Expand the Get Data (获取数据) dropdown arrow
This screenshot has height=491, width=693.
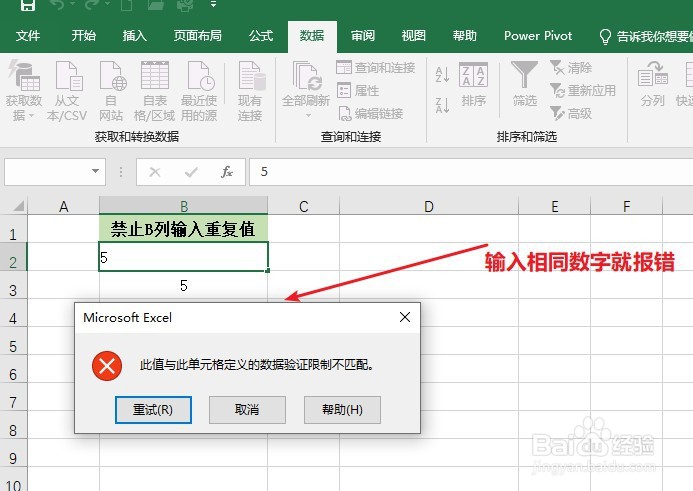pyautogui.click(x=31, y=116)
